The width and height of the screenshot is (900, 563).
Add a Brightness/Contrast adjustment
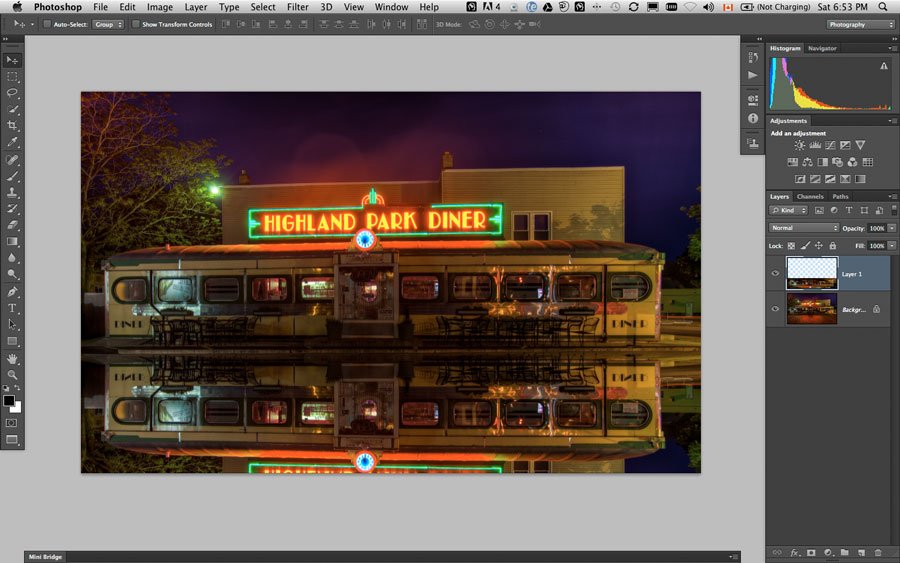799,145
